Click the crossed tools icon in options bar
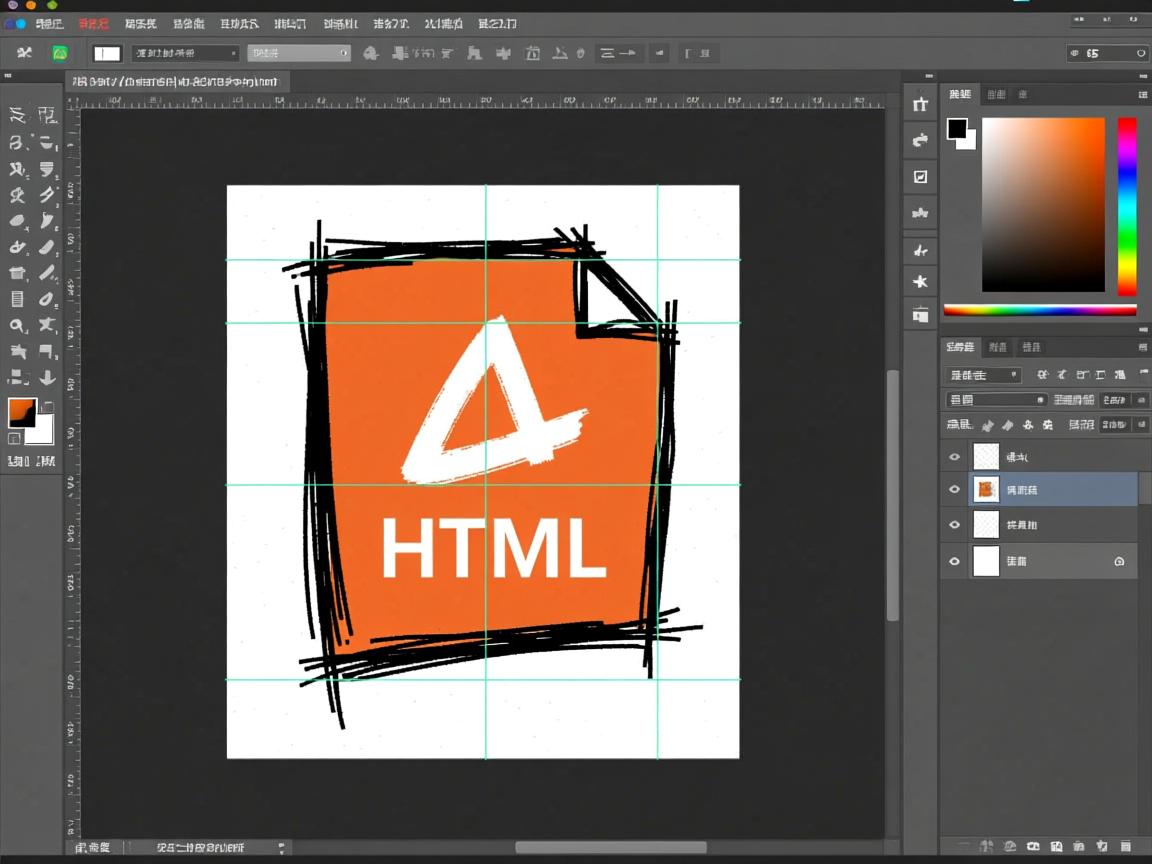Image resolution: width=1152 pixels, height=864 pixels. coord(25,53)
